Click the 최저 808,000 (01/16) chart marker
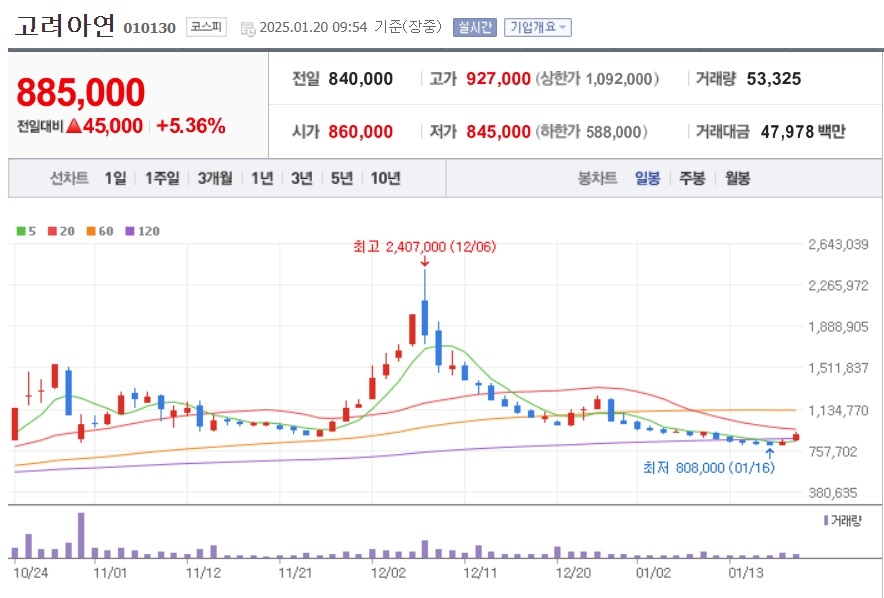 [709, 468]
